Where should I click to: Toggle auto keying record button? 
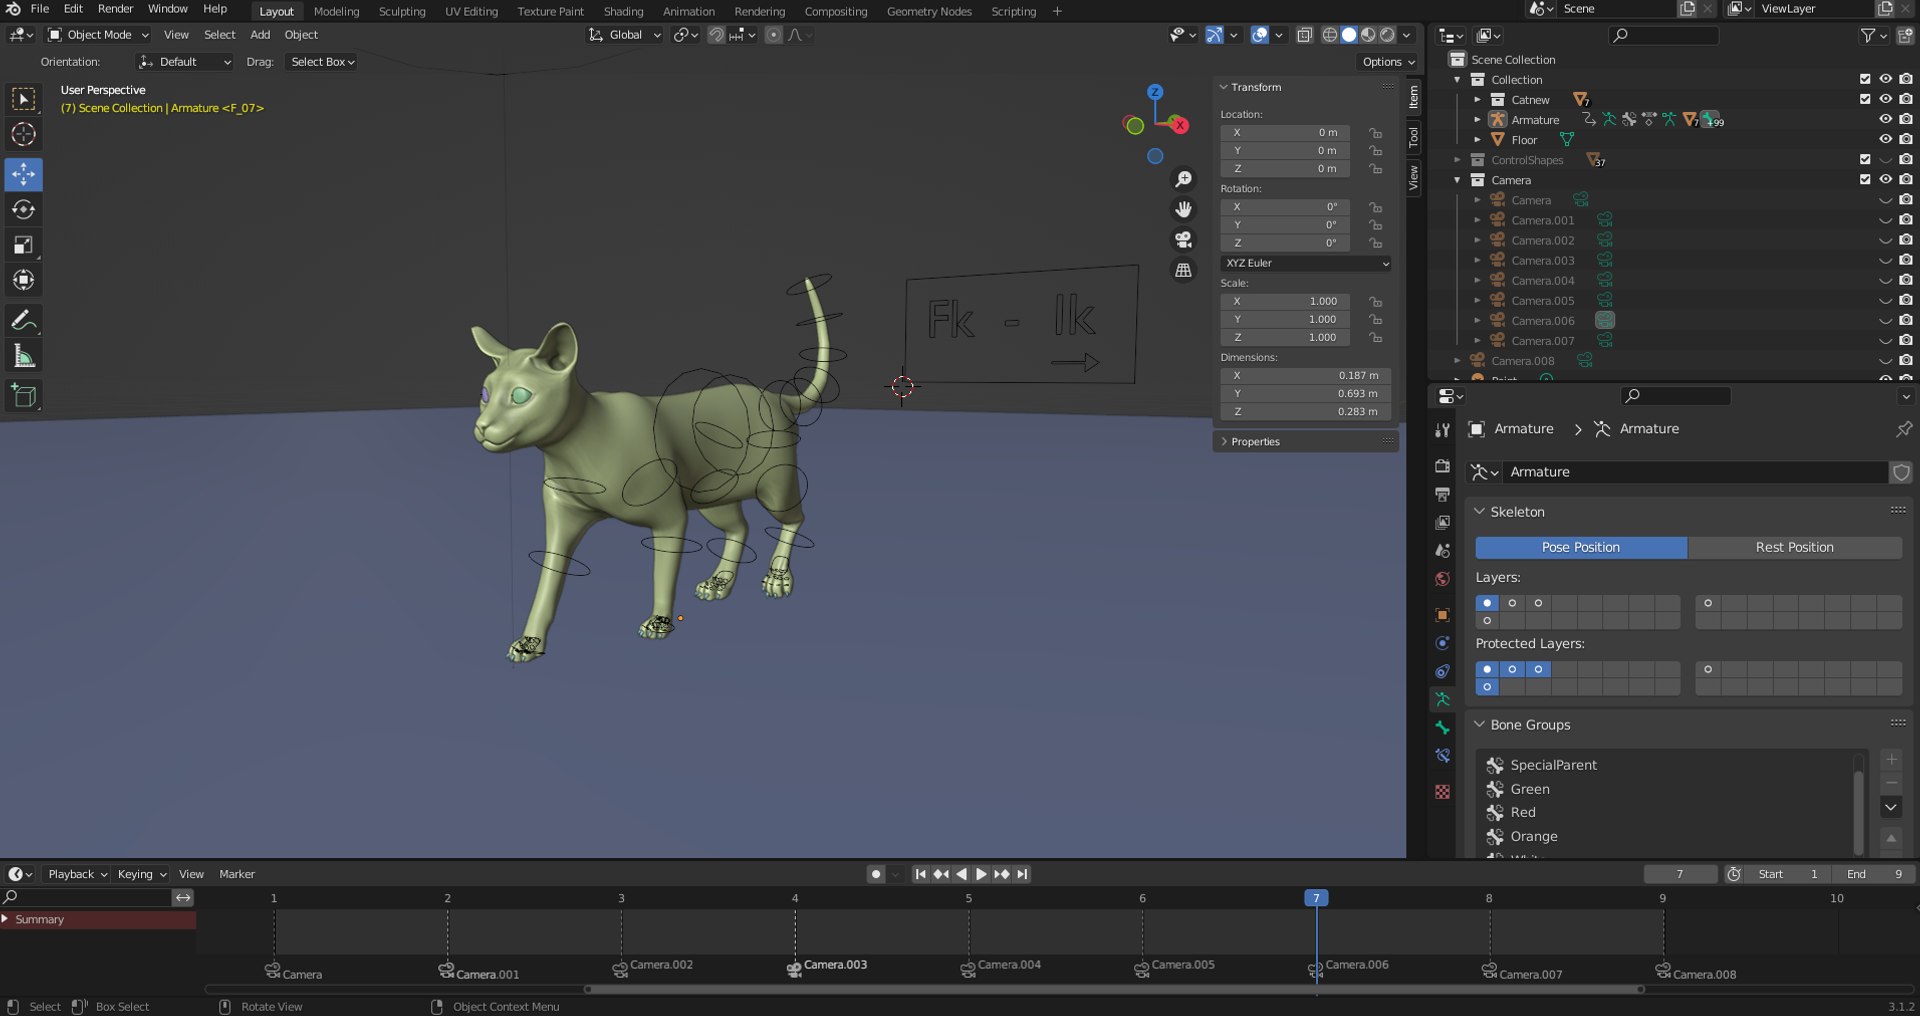click(876, 874)
